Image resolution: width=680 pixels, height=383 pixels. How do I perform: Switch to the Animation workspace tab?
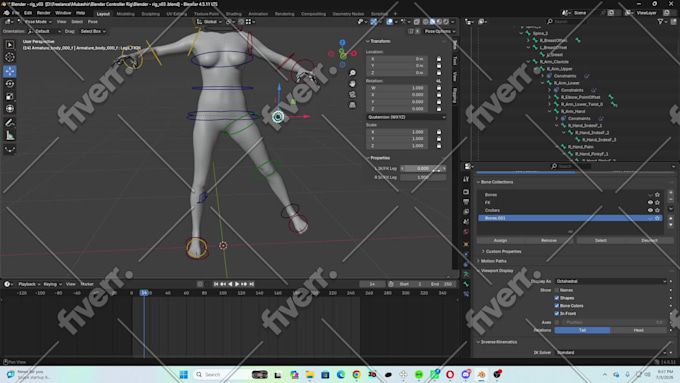[x=258, y=14]
